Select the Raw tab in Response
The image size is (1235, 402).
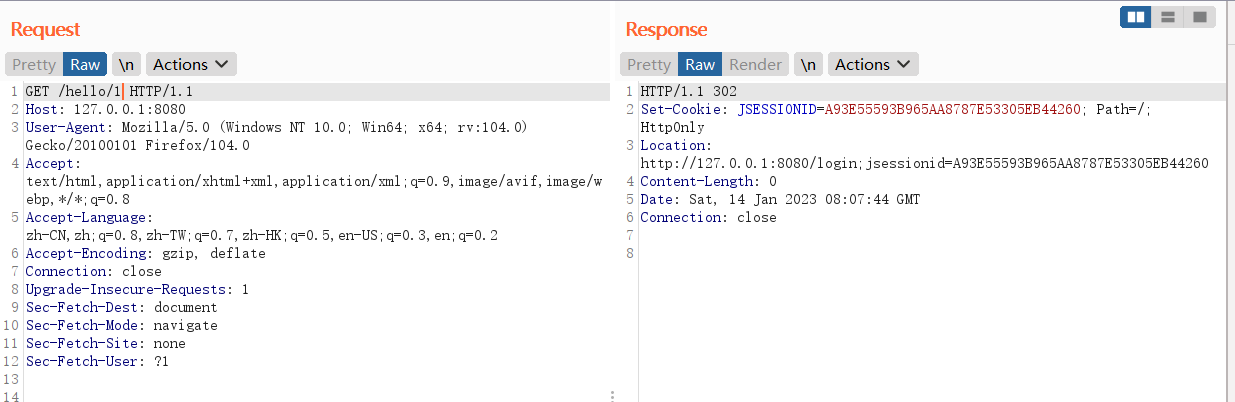(700, 64)
